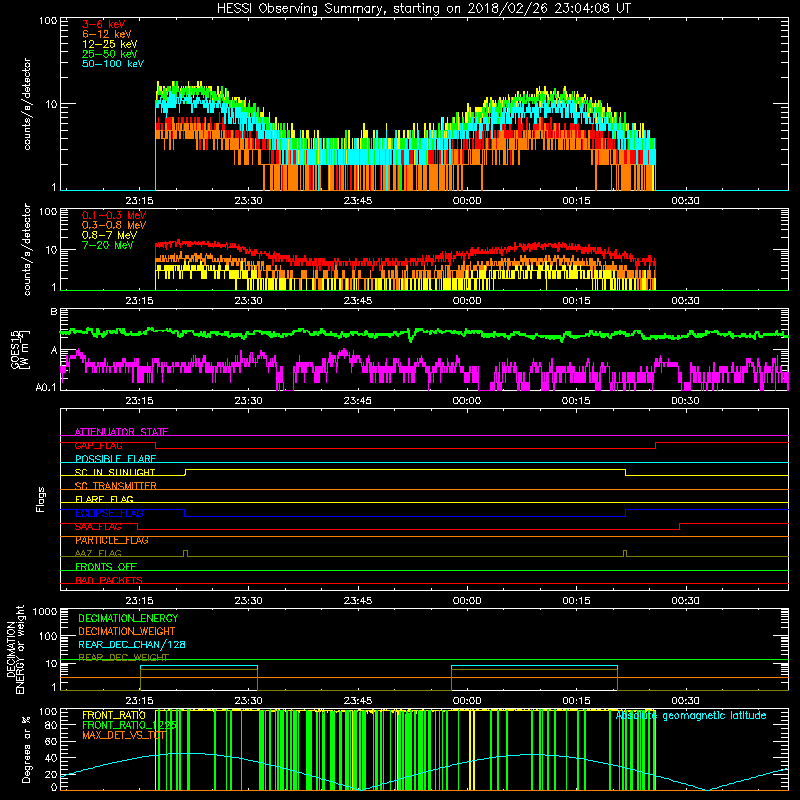Select the 7-20 MeV legend label
This screenshot has width=800, height=800.
108,245
